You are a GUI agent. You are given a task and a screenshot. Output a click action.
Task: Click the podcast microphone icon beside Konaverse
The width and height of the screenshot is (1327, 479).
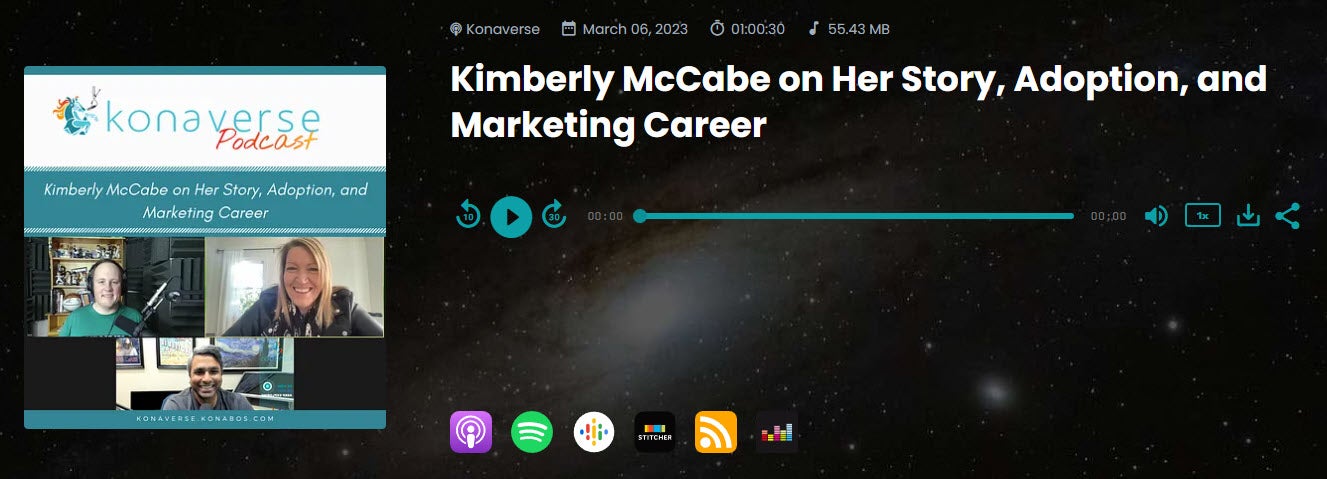coord(456,29)
